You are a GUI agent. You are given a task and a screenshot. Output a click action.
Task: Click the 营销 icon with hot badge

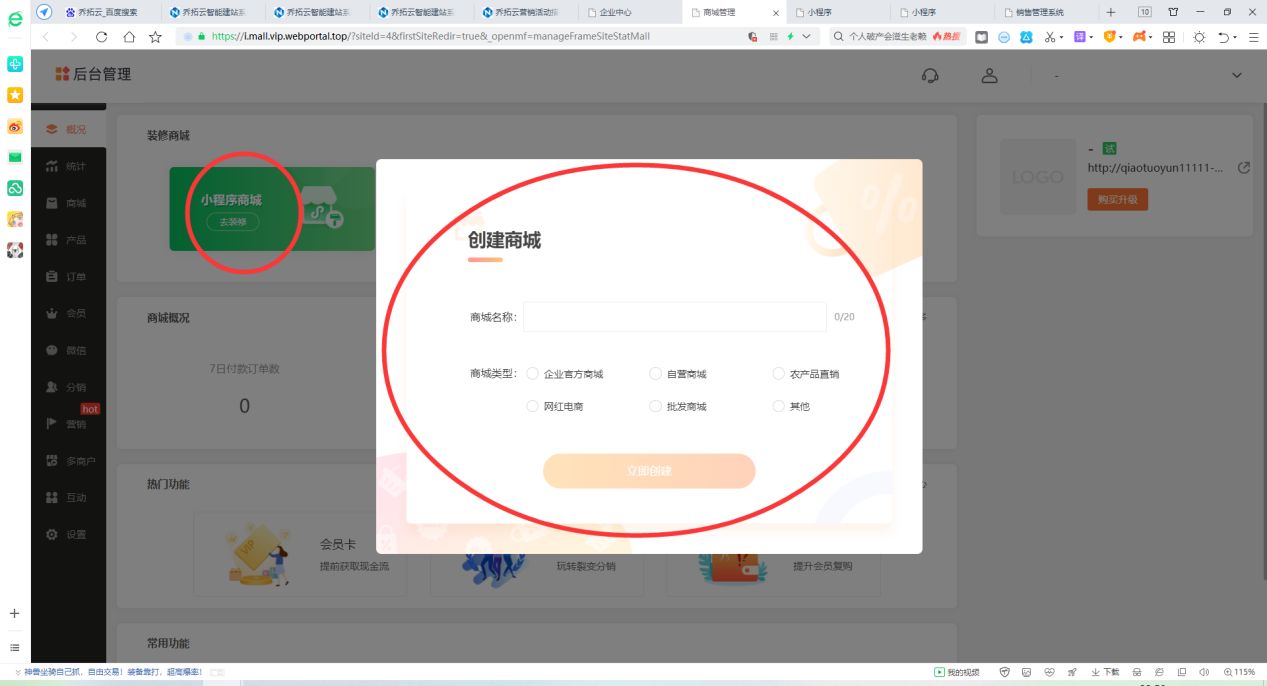pos(68,422)
